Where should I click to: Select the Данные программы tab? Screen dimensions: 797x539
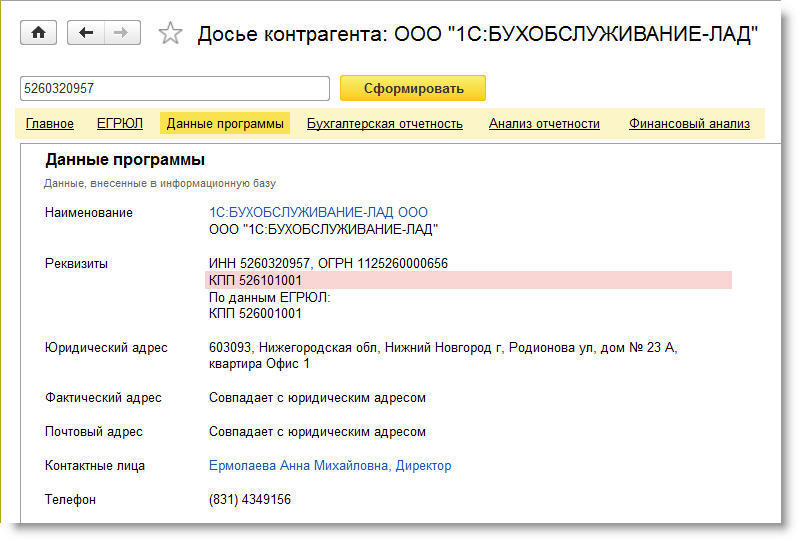tap(225, 124)
